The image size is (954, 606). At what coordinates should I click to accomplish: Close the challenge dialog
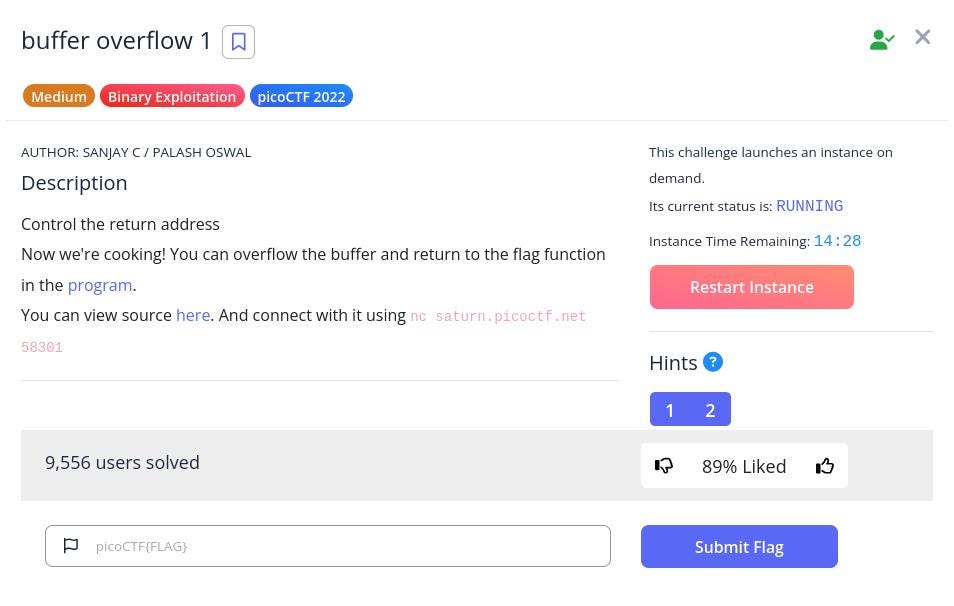pos(923,37)
